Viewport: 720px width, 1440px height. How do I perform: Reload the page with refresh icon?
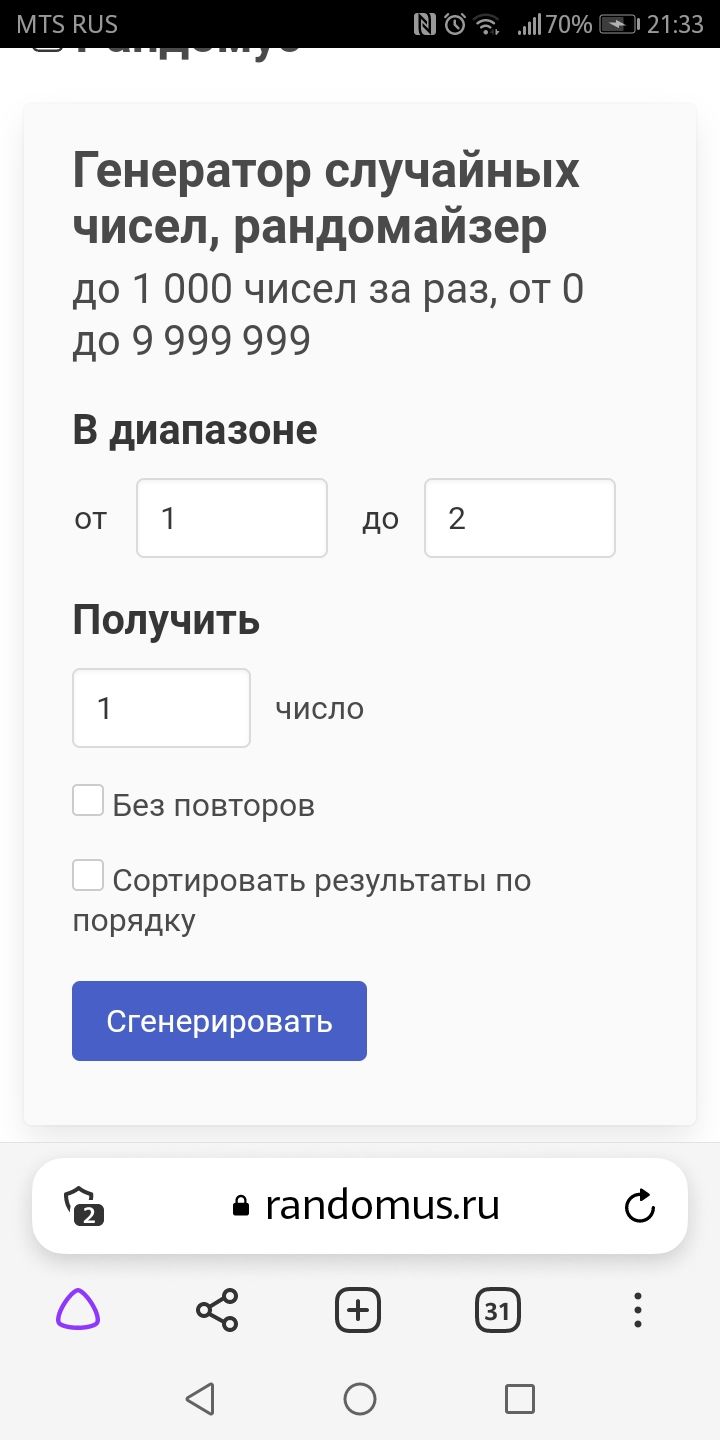[x=639, y=1207]
